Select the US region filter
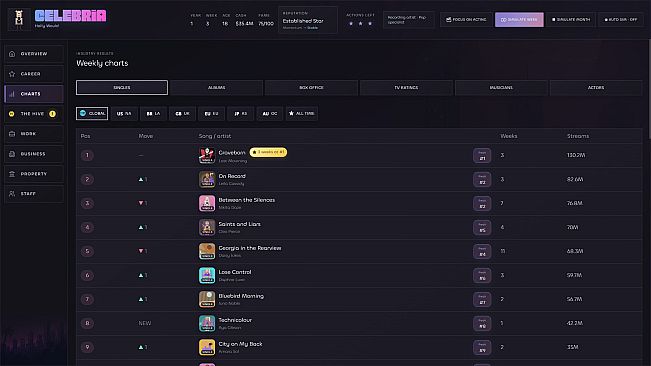This screenshot has width=651, height=366. pos(124,113)
